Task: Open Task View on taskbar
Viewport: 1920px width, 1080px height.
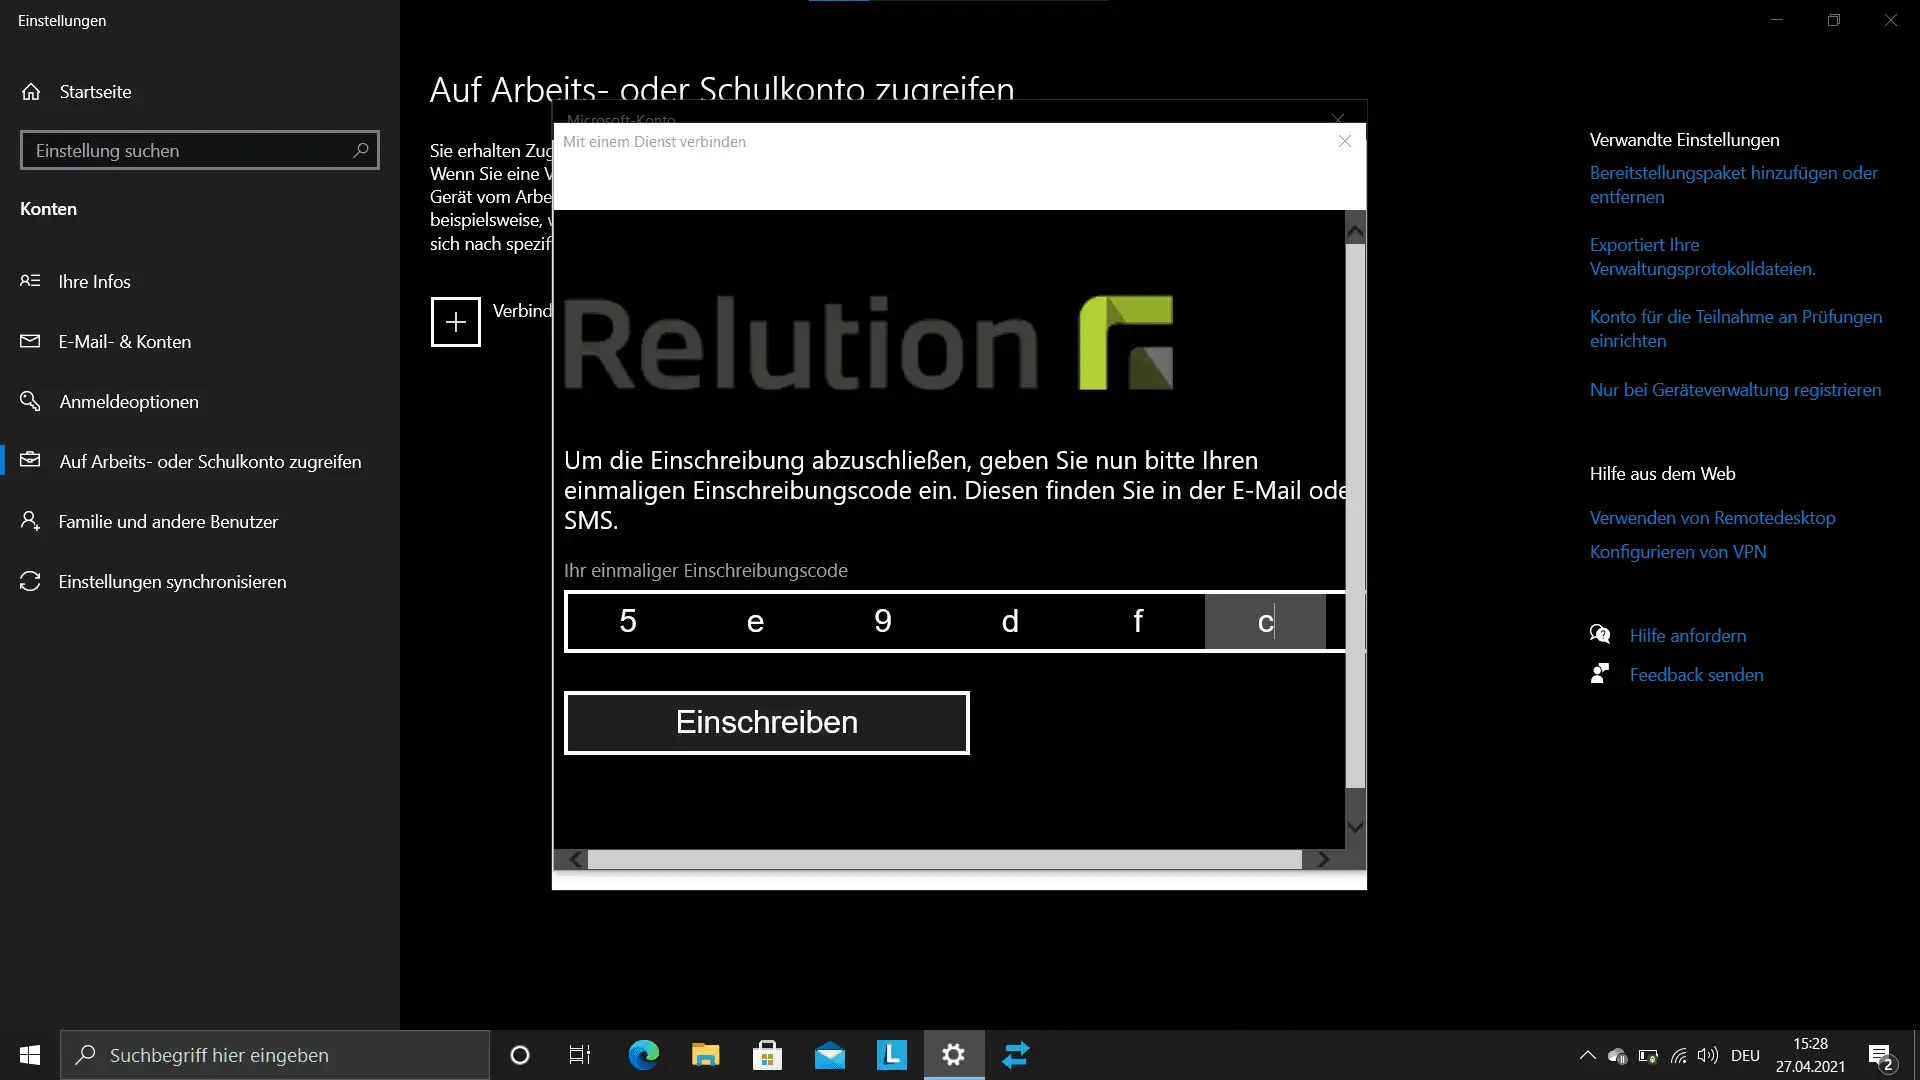Action: tap(580, 1055)
